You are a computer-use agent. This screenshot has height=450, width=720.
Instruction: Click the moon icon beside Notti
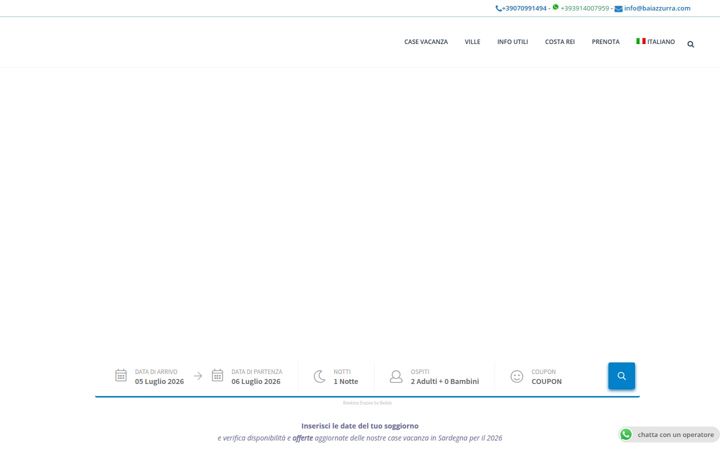[x=319, y=377]
